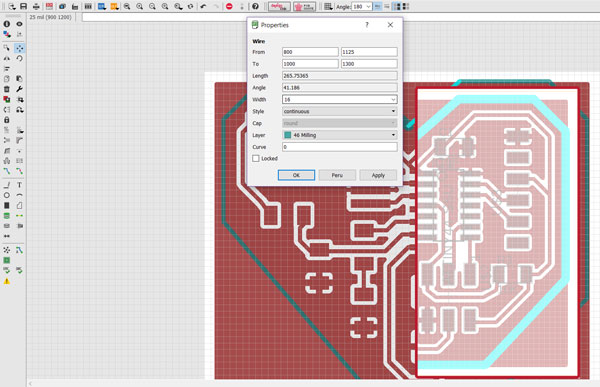
Task: Select the Info tool icon
Action: [7, 24]
